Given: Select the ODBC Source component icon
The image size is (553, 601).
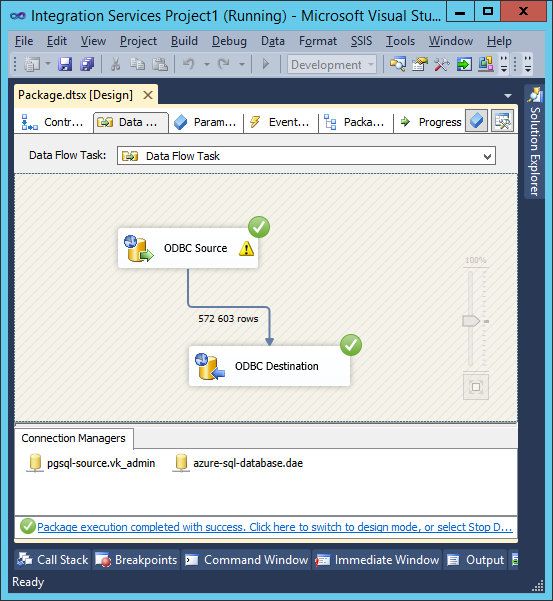Looking at the screenshot, I should tap(138, 248).
